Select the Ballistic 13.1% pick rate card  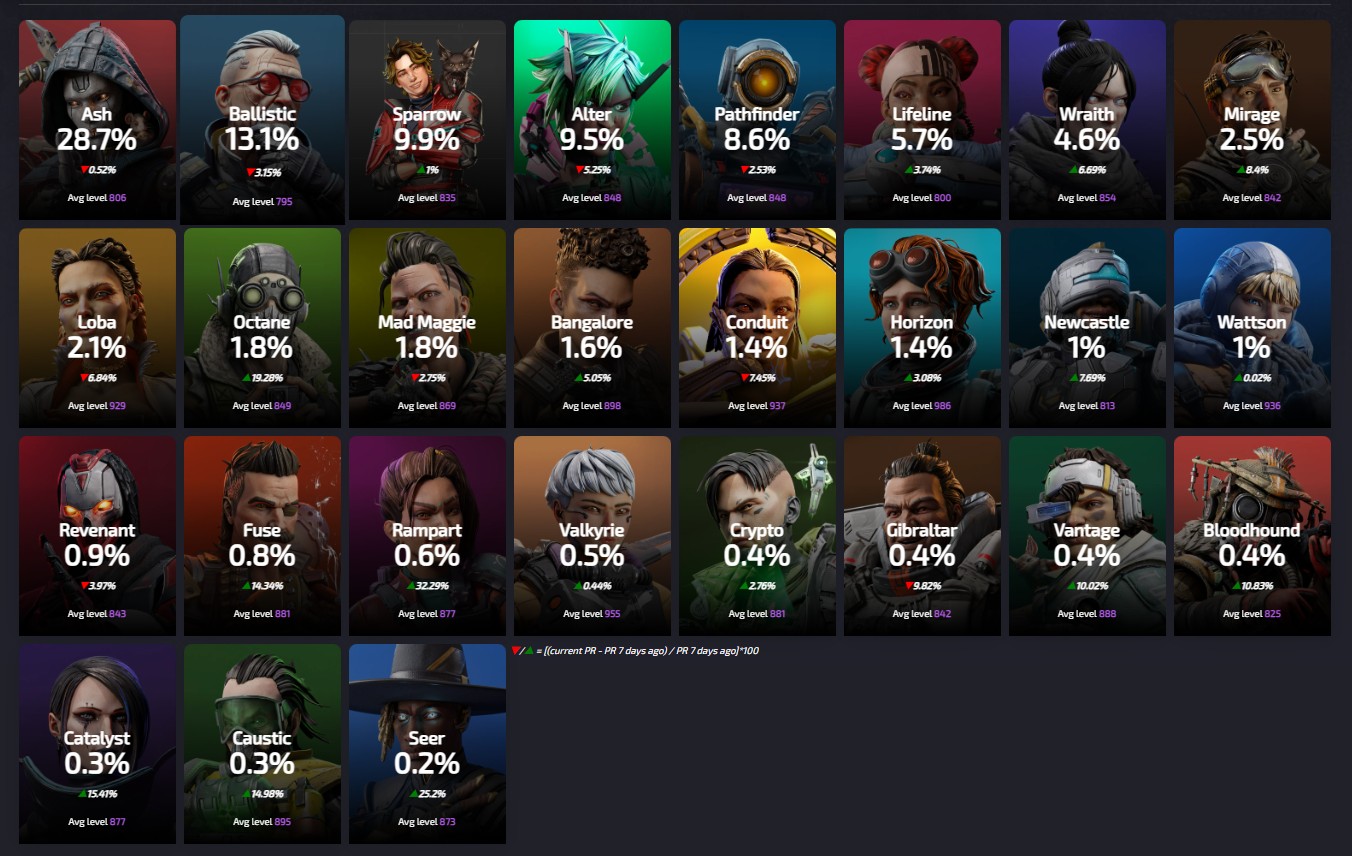tap(262, 120)
